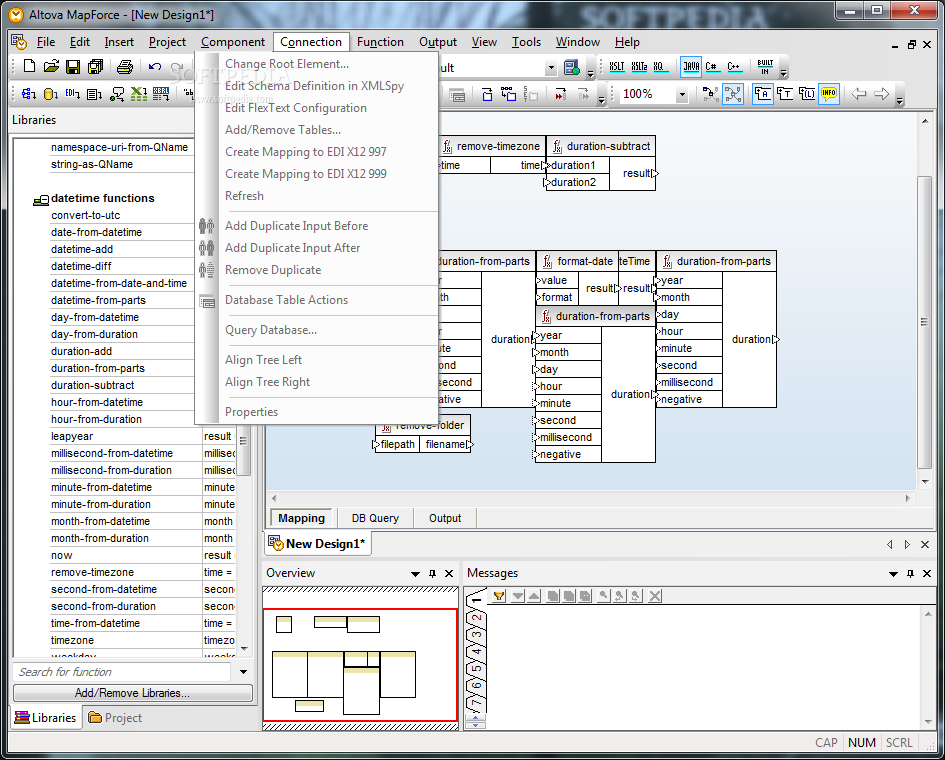This screenshot has height=760, width=945.
Task: Select XSLT output language
Action: click(x=617, y=67)
